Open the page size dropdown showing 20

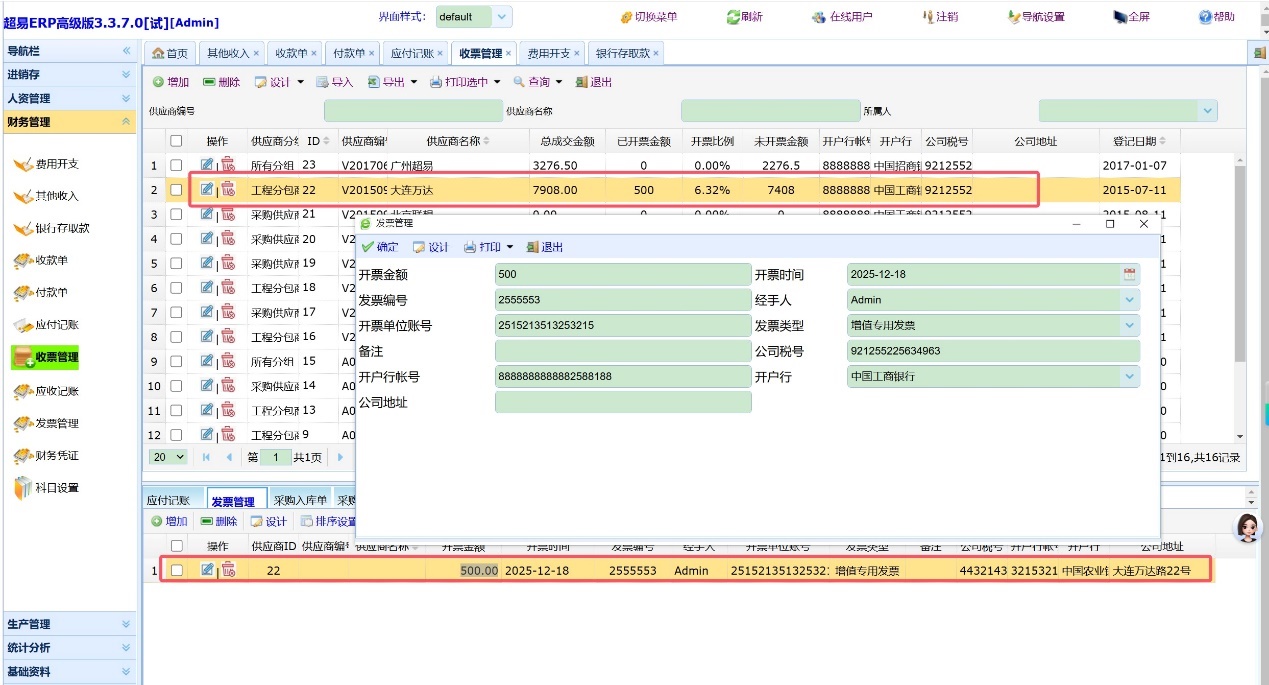(168, 457)
